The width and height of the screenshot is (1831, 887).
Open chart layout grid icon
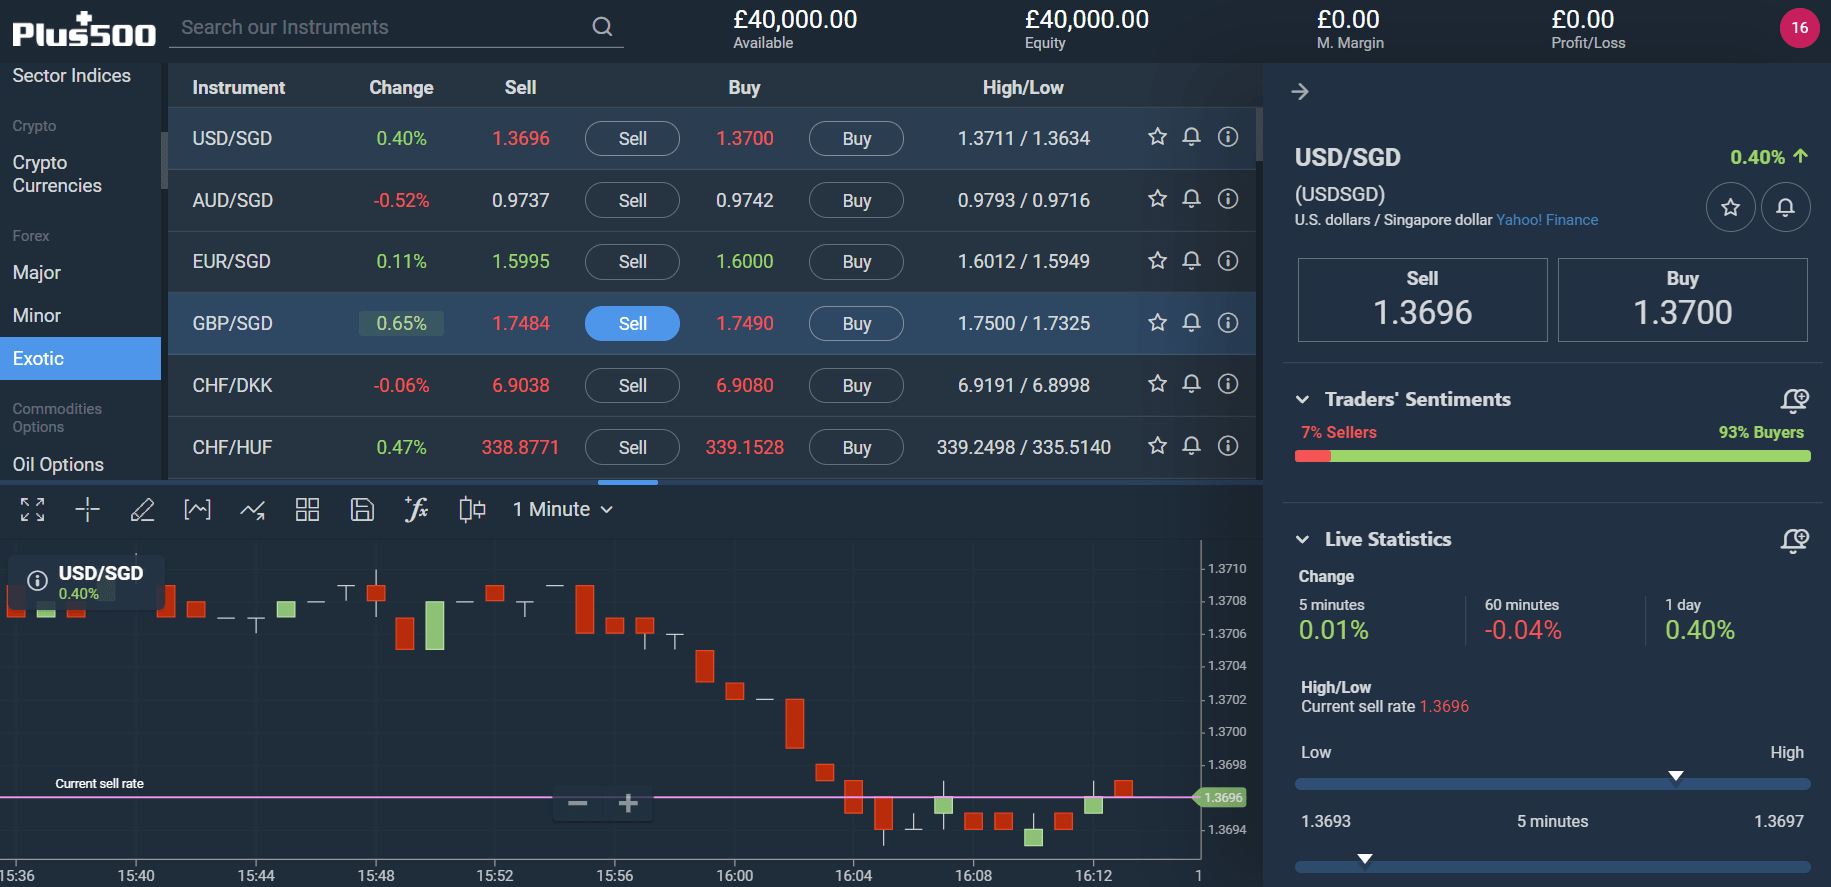pos(308,510)
